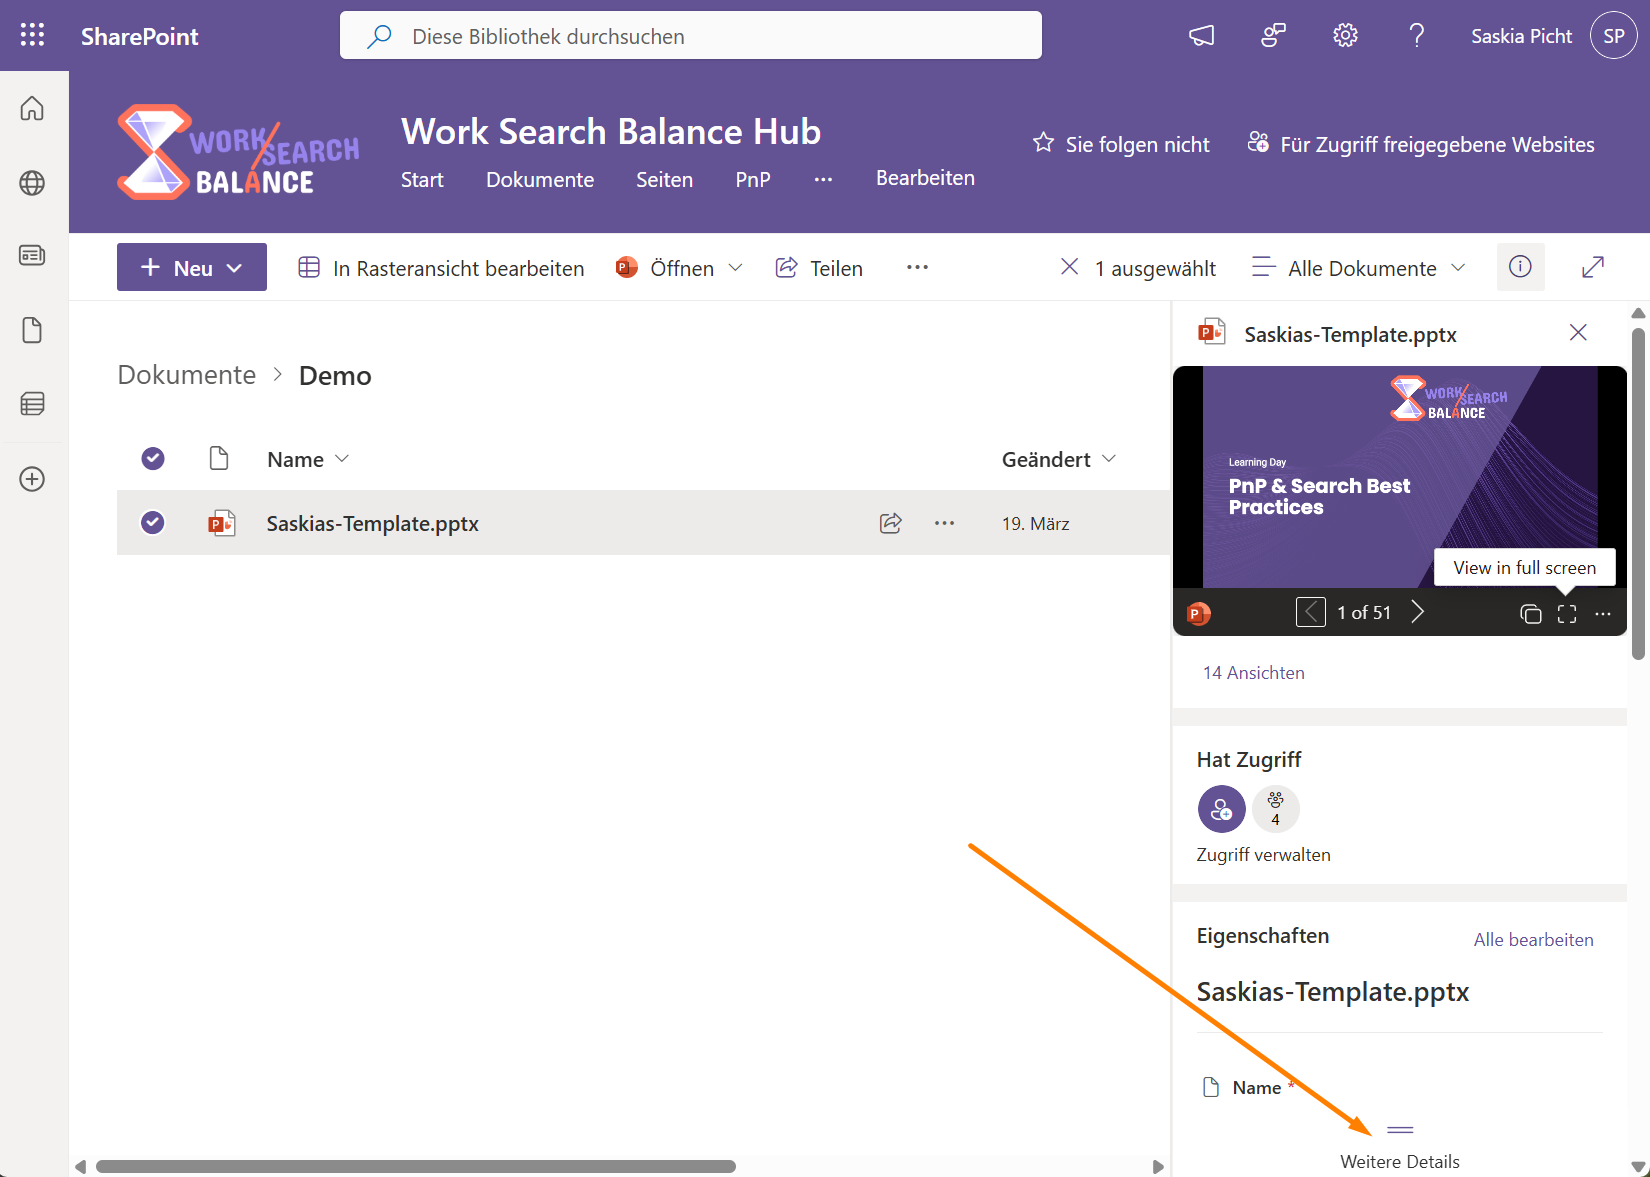Open My Sites globe icon

[32, 183]
